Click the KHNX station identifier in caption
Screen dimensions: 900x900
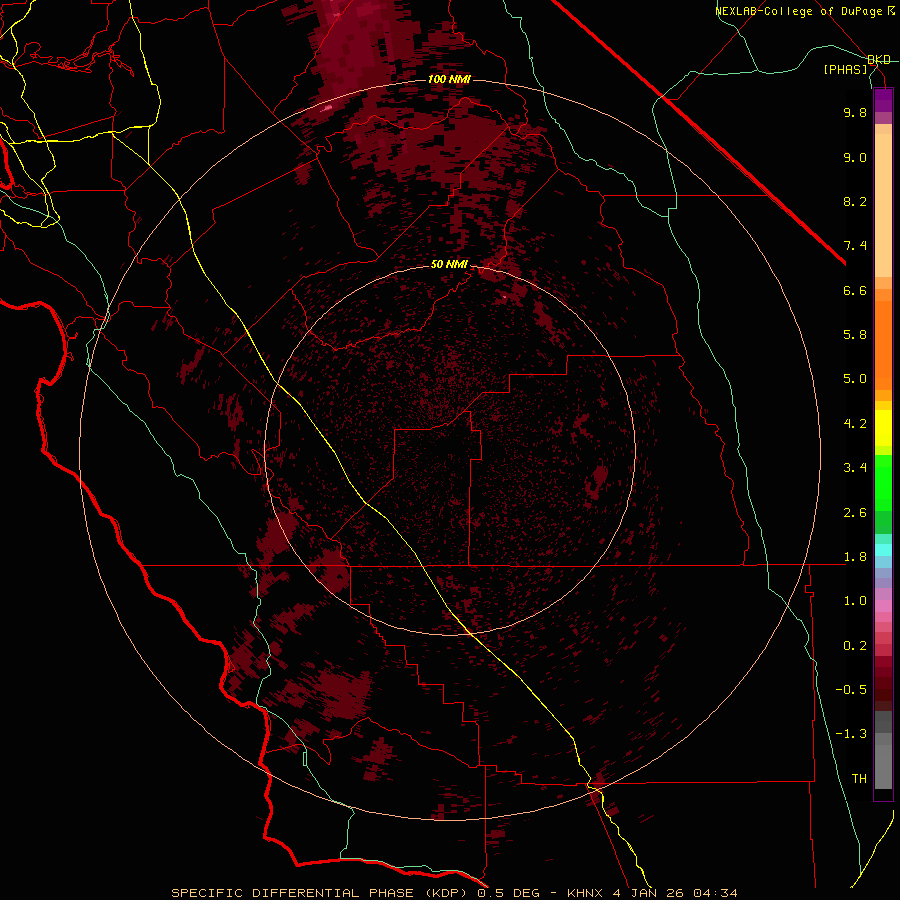click(x=585, y=893)
